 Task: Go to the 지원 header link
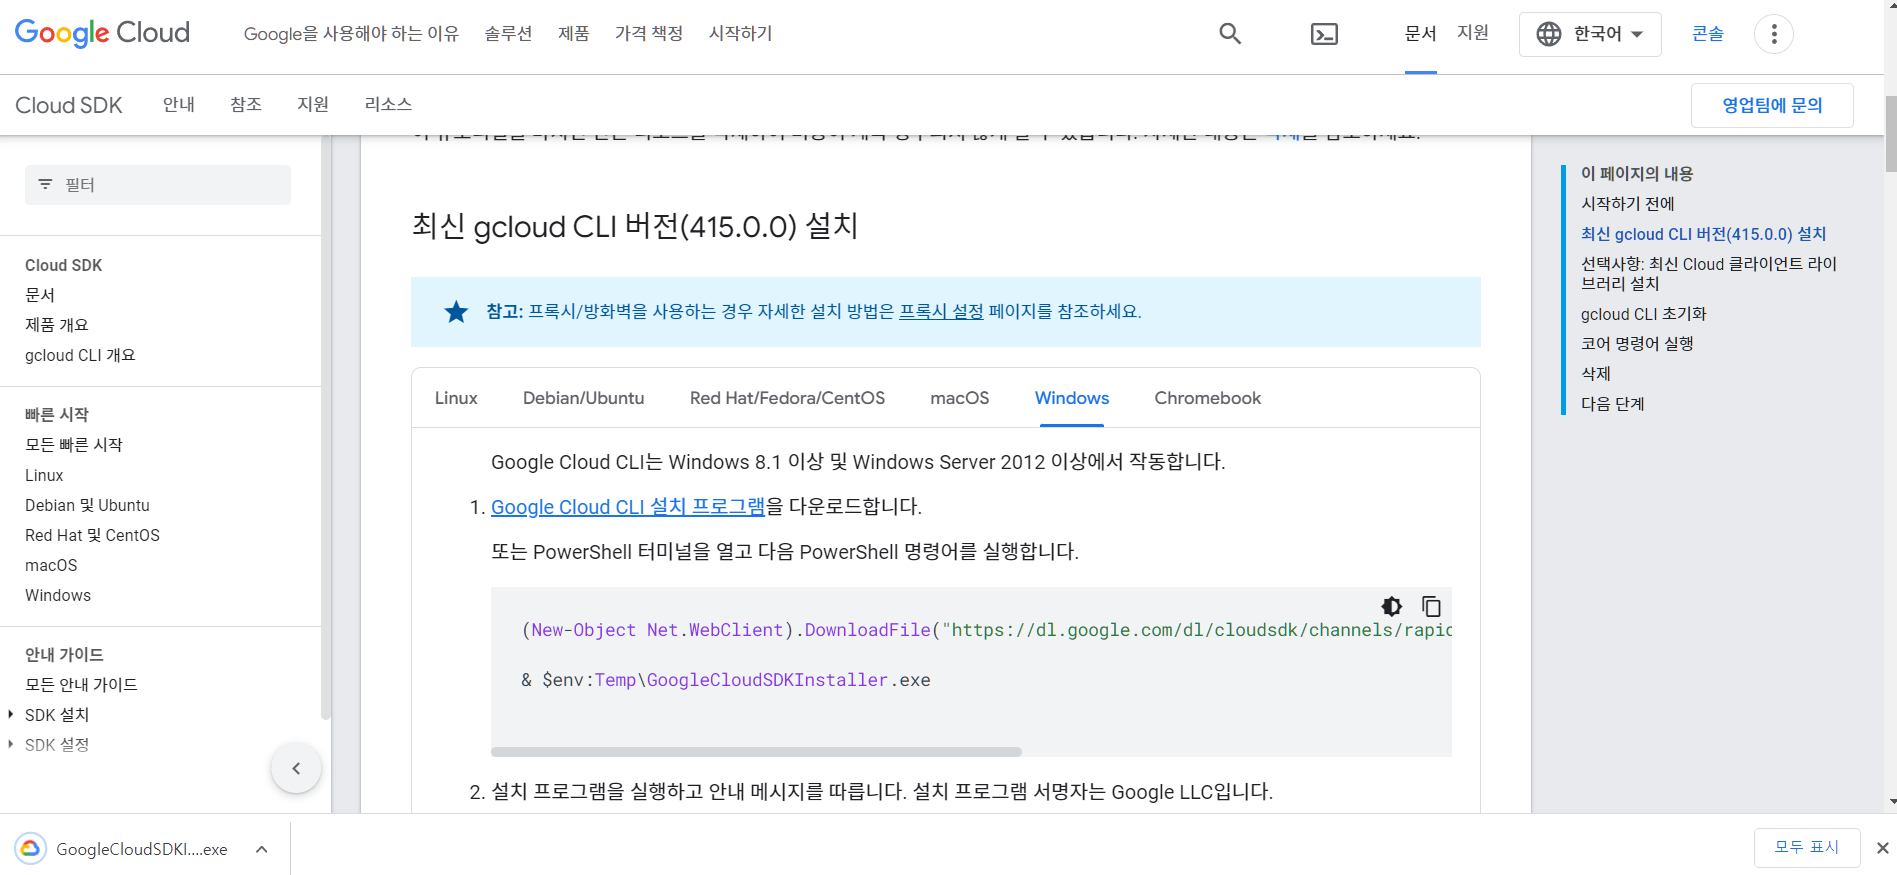[1472, 33]
